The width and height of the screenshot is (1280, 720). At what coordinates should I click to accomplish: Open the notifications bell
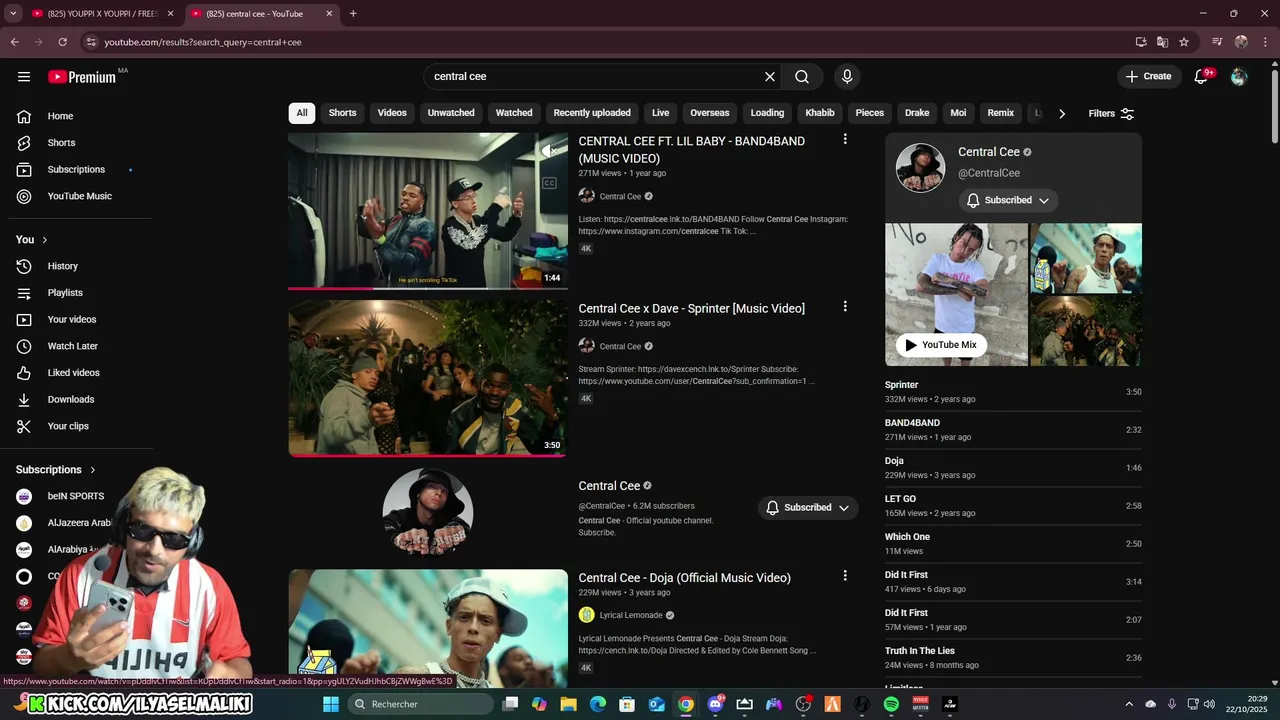click(x=1202, y=77)
